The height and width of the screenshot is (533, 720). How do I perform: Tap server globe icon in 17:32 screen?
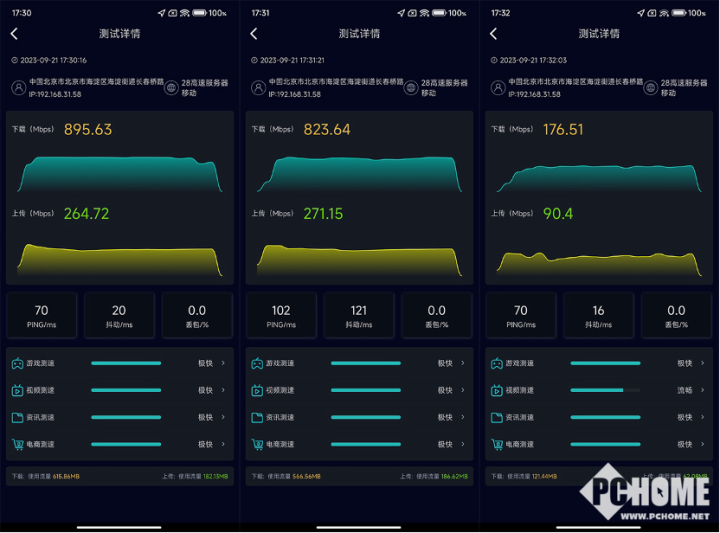coord(651,87)
